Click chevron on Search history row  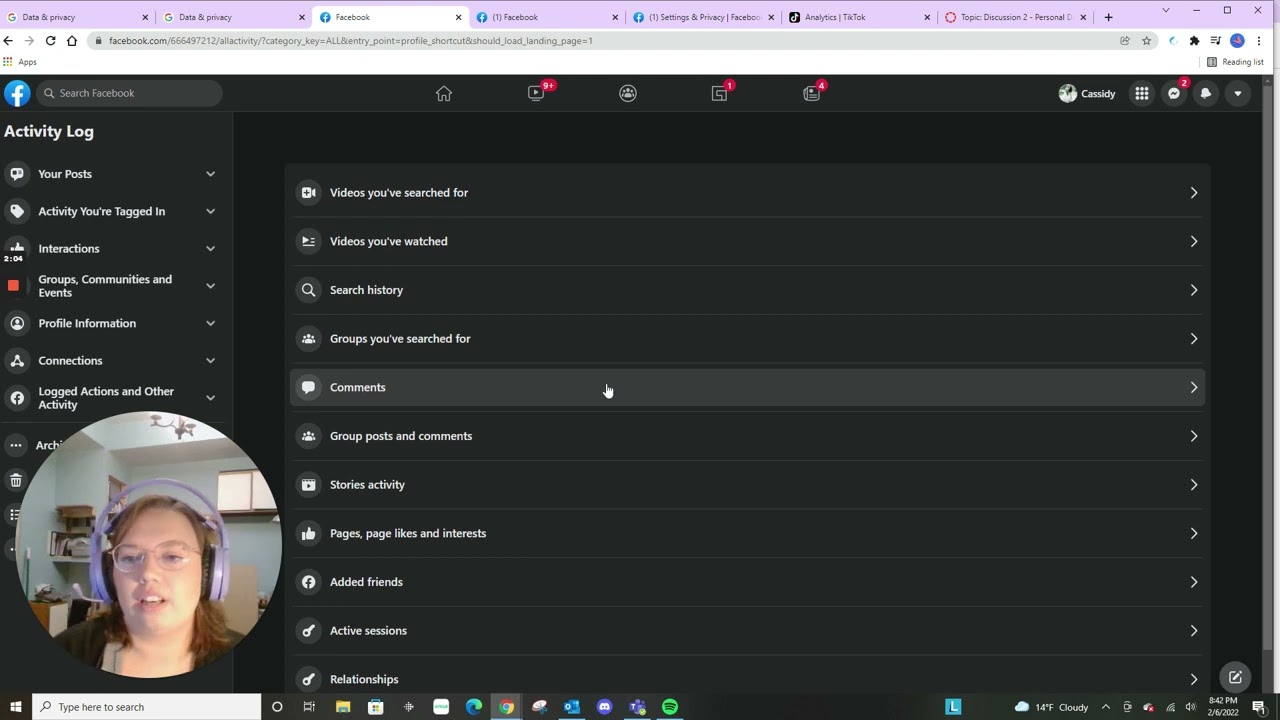(1193, 290)
